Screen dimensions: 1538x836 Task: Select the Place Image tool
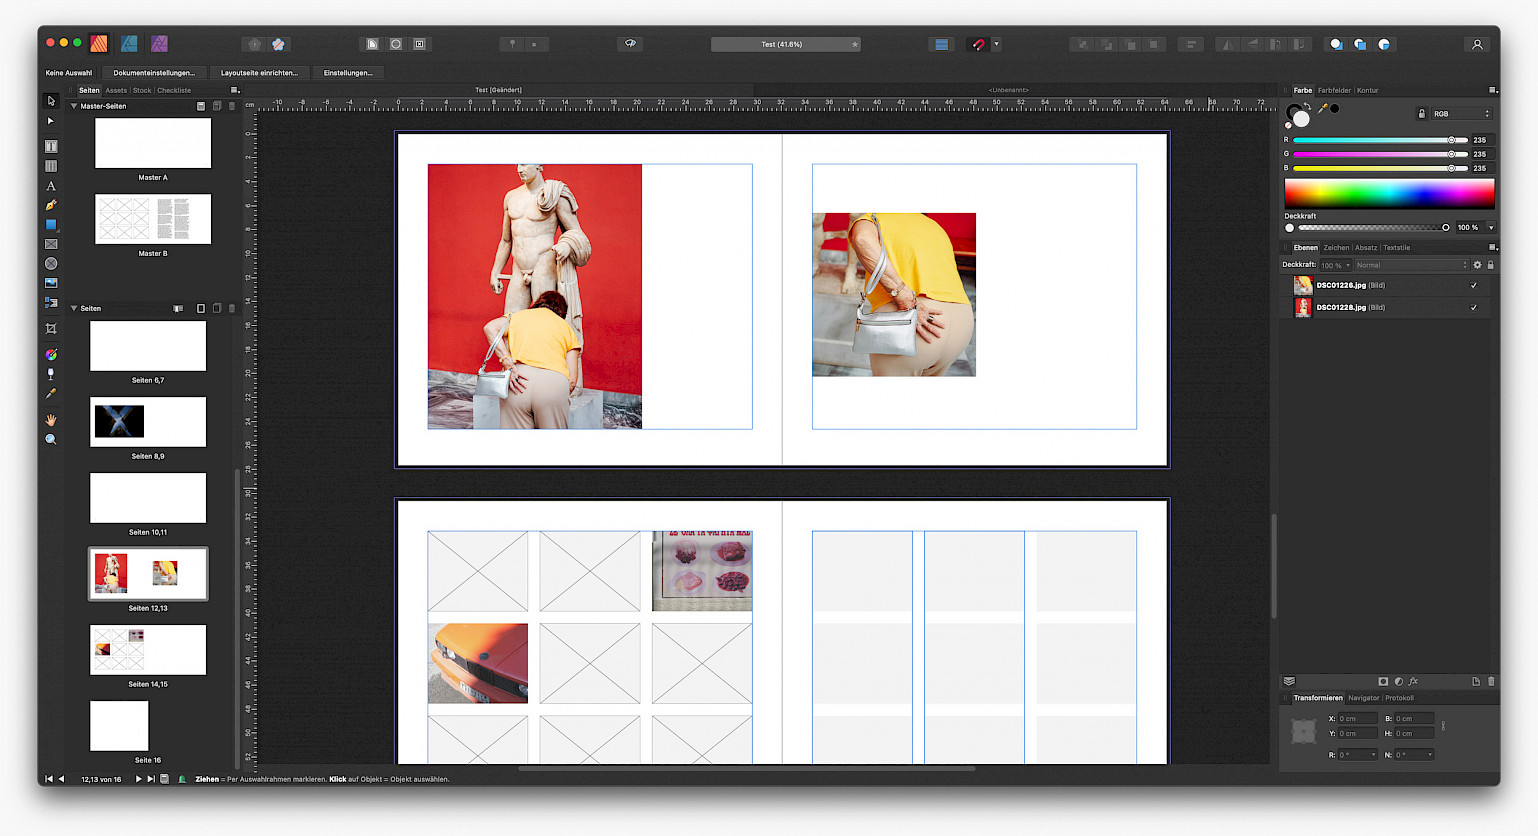click(x=51, y=283)
